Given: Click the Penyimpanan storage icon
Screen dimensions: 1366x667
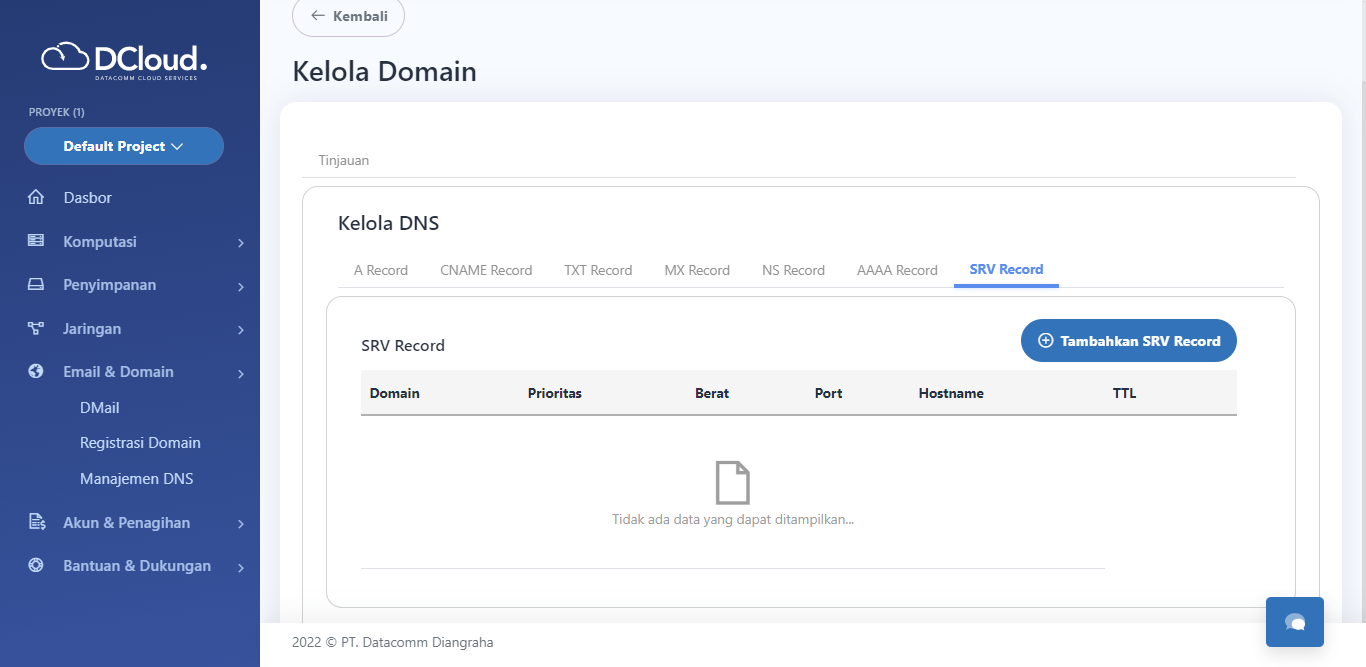Looking at the screenshot, I should [x=36, y=285].
